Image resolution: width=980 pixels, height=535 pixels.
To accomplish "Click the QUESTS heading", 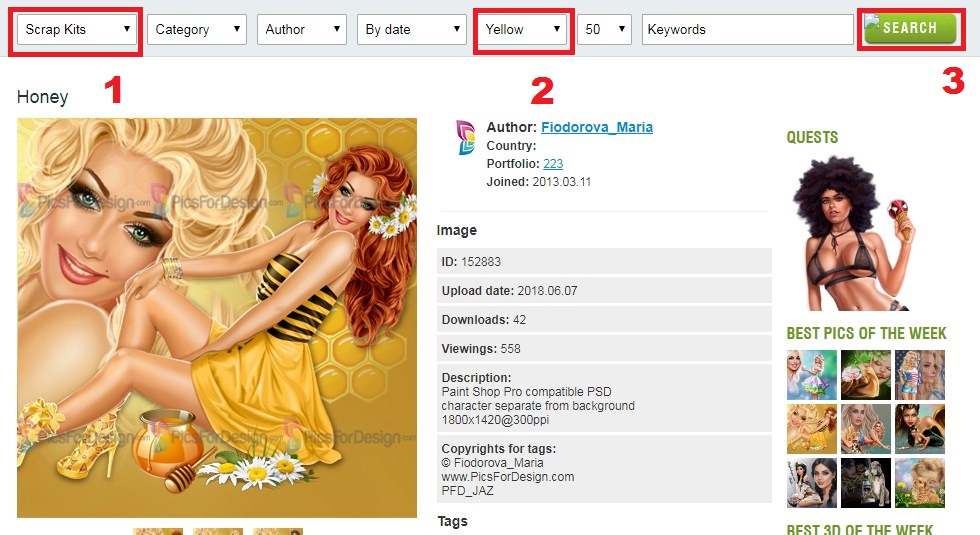I will click(812, 138).
